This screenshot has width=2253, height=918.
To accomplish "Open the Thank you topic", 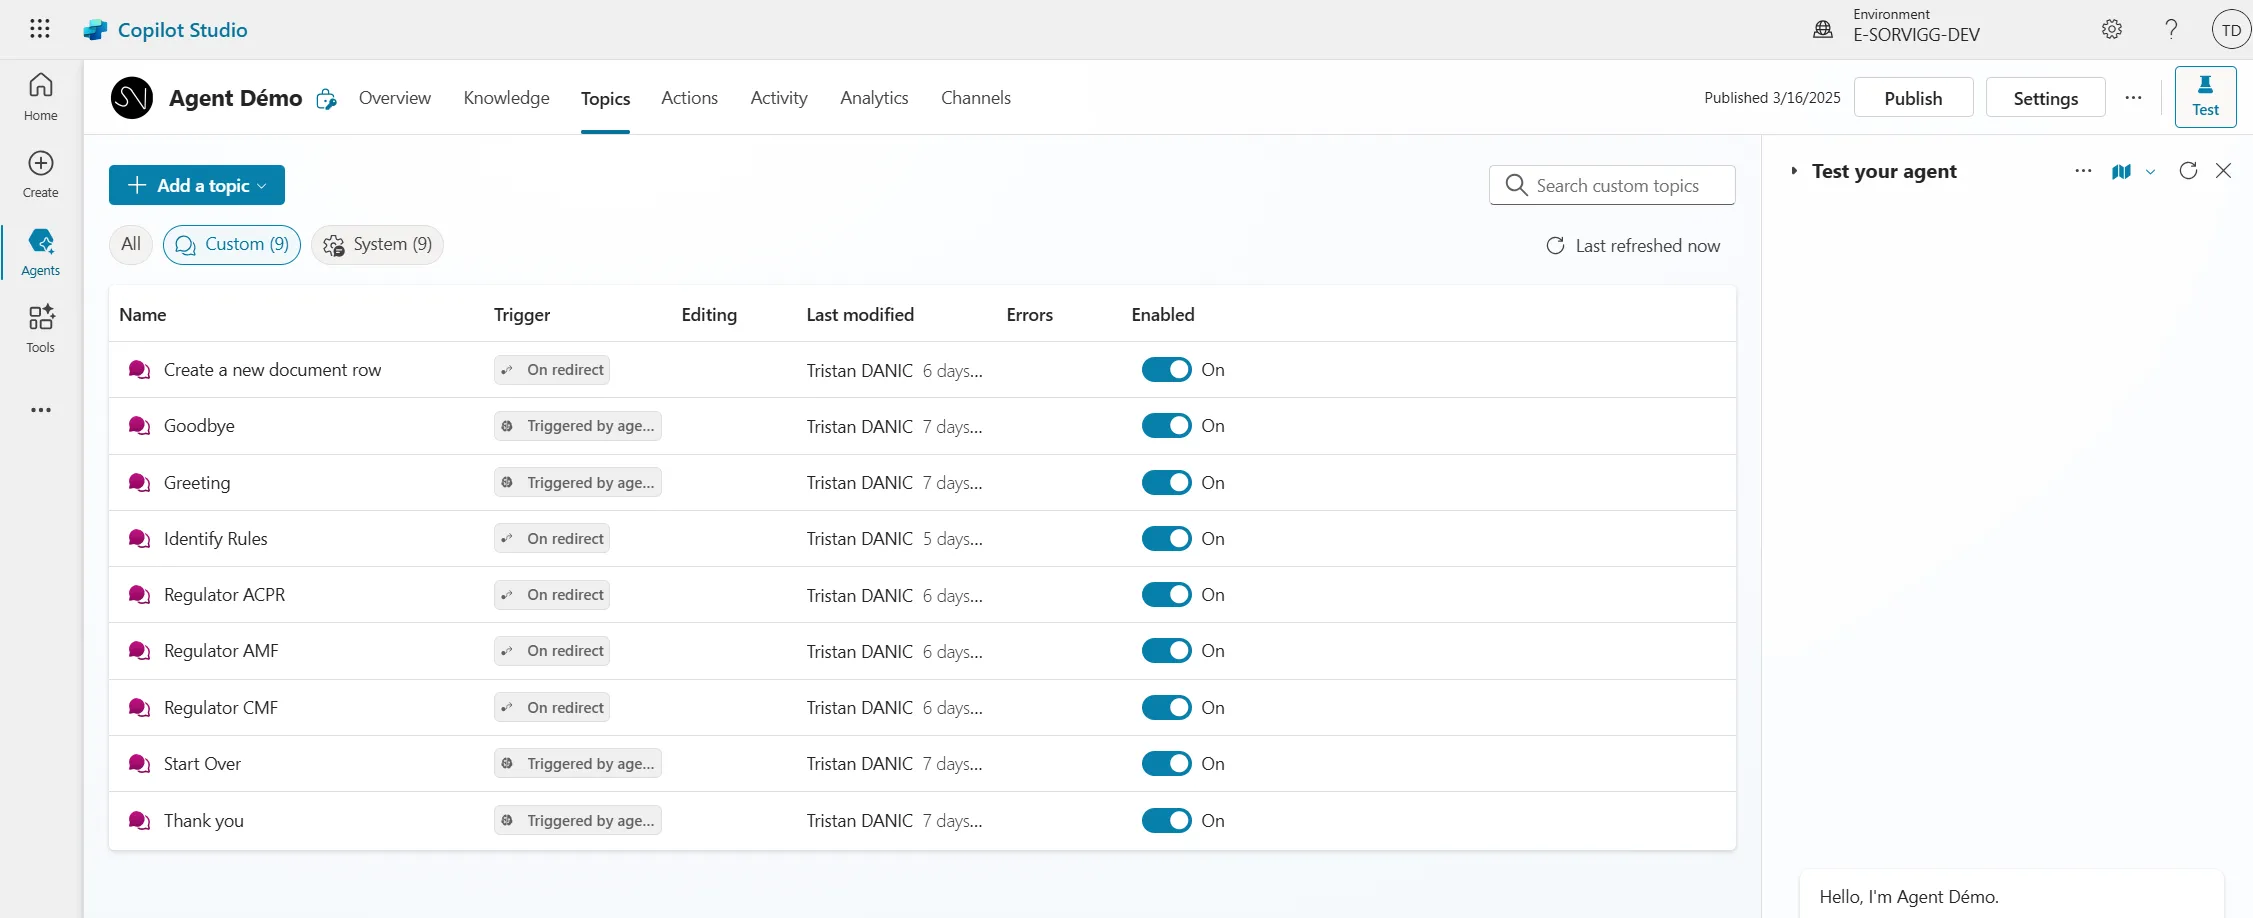I will click(x=204, y=821).
